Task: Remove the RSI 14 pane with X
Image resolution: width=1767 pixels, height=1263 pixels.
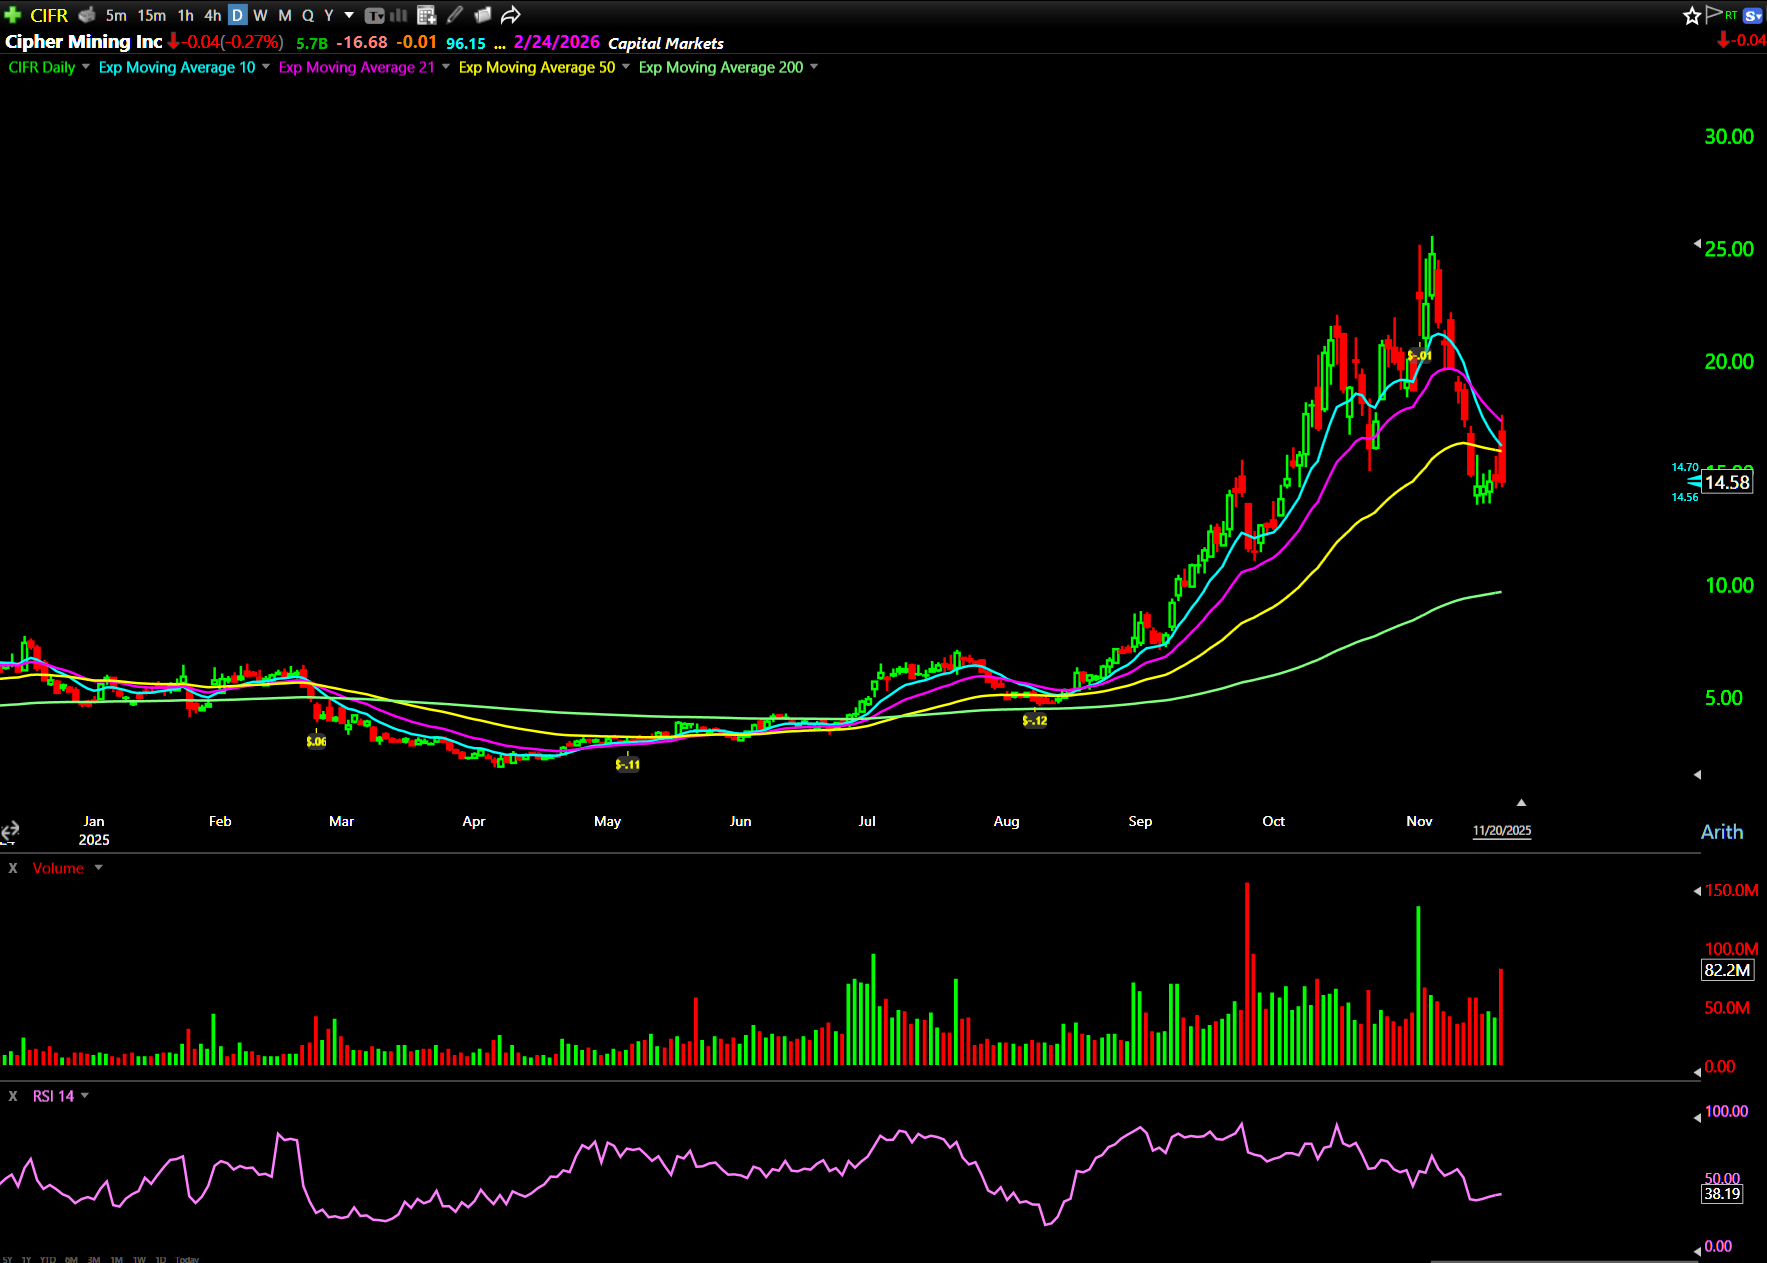Action: 13,1096
